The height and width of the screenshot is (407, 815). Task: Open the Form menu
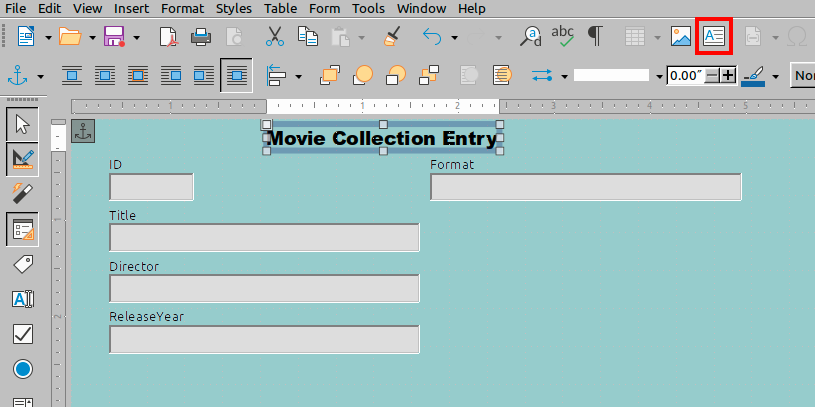pos(324,8)
